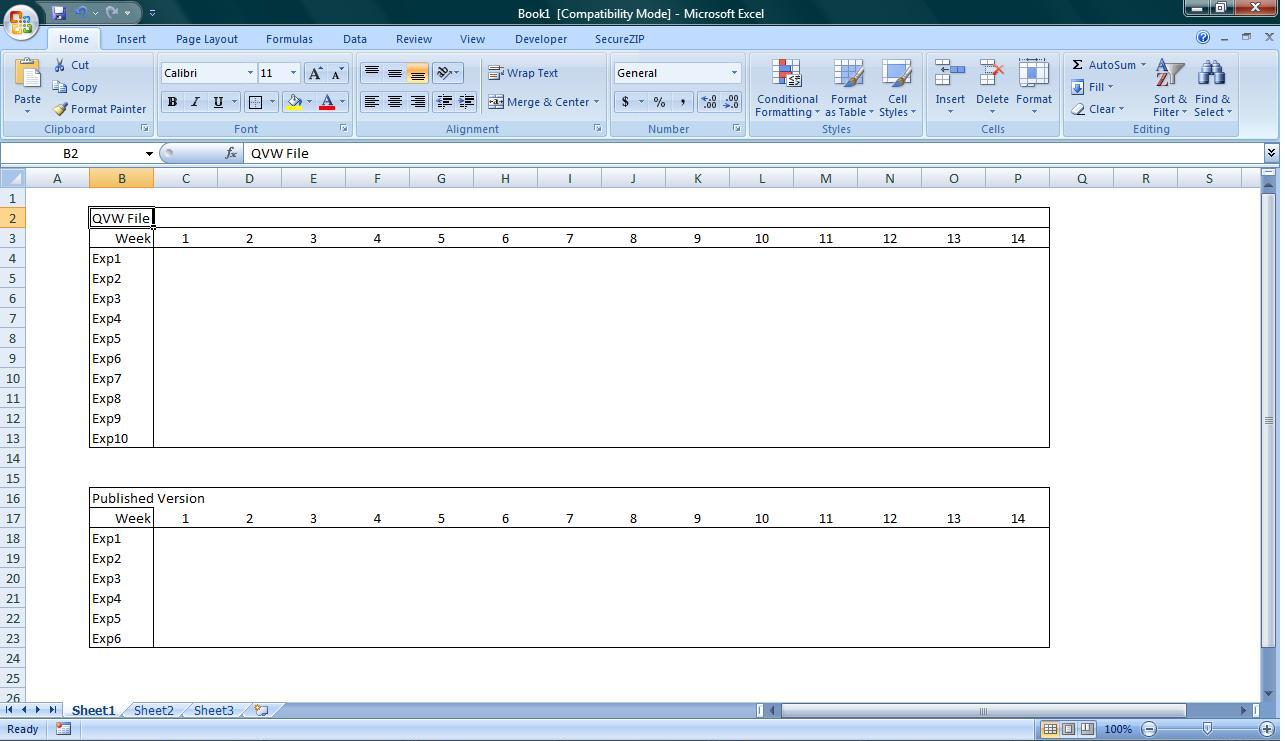Apply comma style

point(682,102)
